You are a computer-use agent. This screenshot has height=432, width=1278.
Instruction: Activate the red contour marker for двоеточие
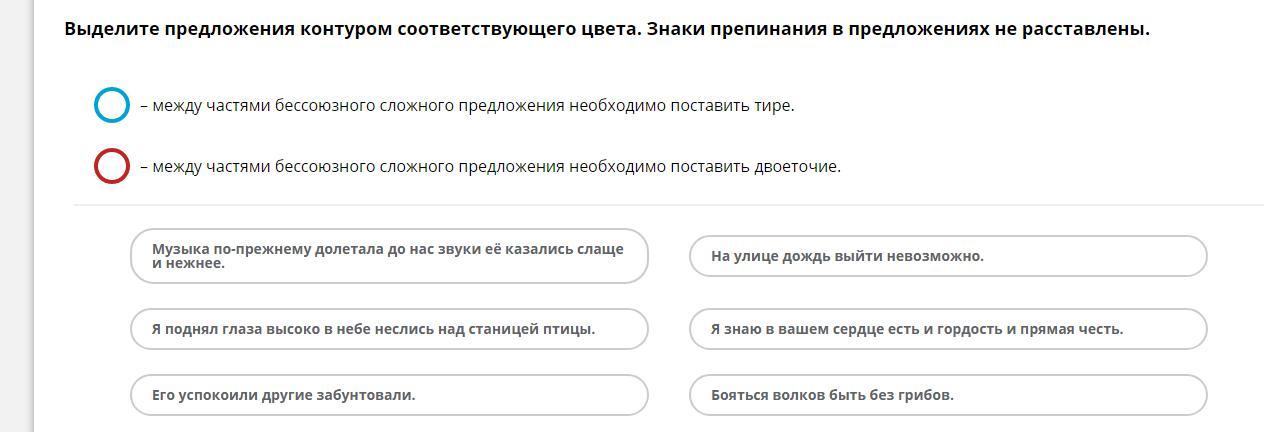pyautogui.click(x=112, y=166)
